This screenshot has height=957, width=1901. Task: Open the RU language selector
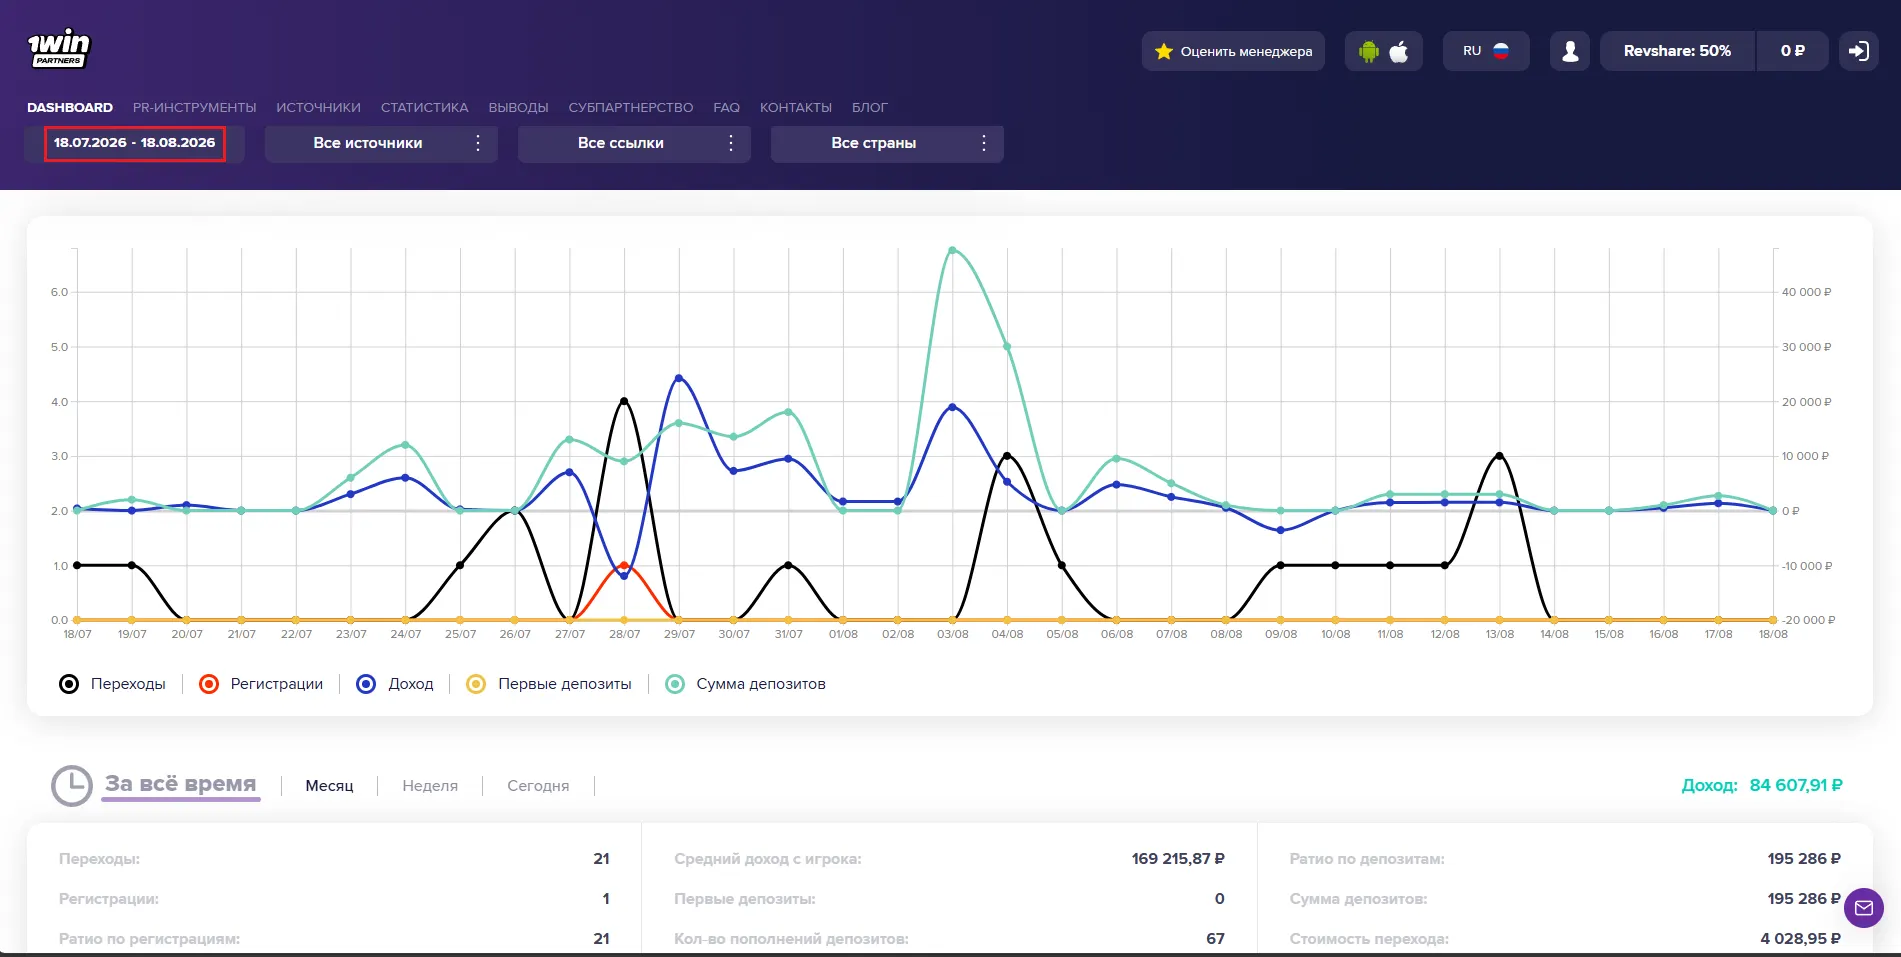[1486, 51]
